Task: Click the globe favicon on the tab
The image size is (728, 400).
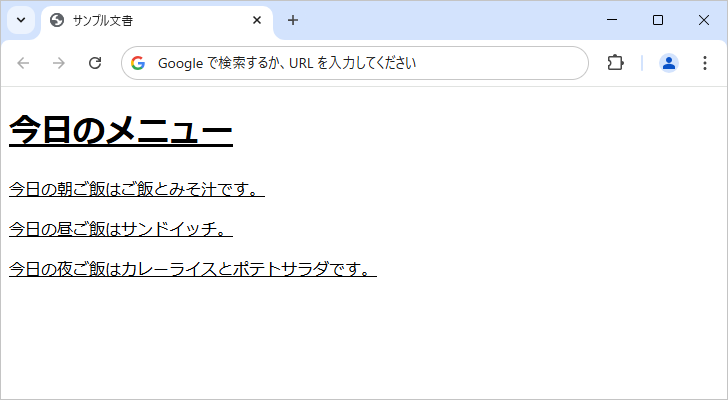Action: [57, 20]
